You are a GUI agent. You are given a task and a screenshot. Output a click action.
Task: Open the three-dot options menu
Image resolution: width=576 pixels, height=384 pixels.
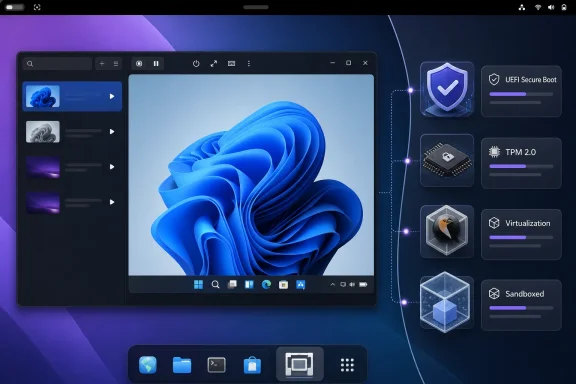[249, 64]
